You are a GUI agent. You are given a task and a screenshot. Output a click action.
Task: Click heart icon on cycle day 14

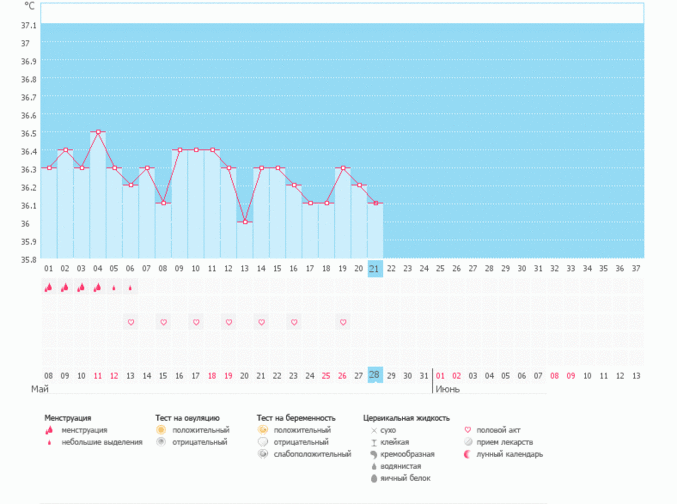[261, 322]
